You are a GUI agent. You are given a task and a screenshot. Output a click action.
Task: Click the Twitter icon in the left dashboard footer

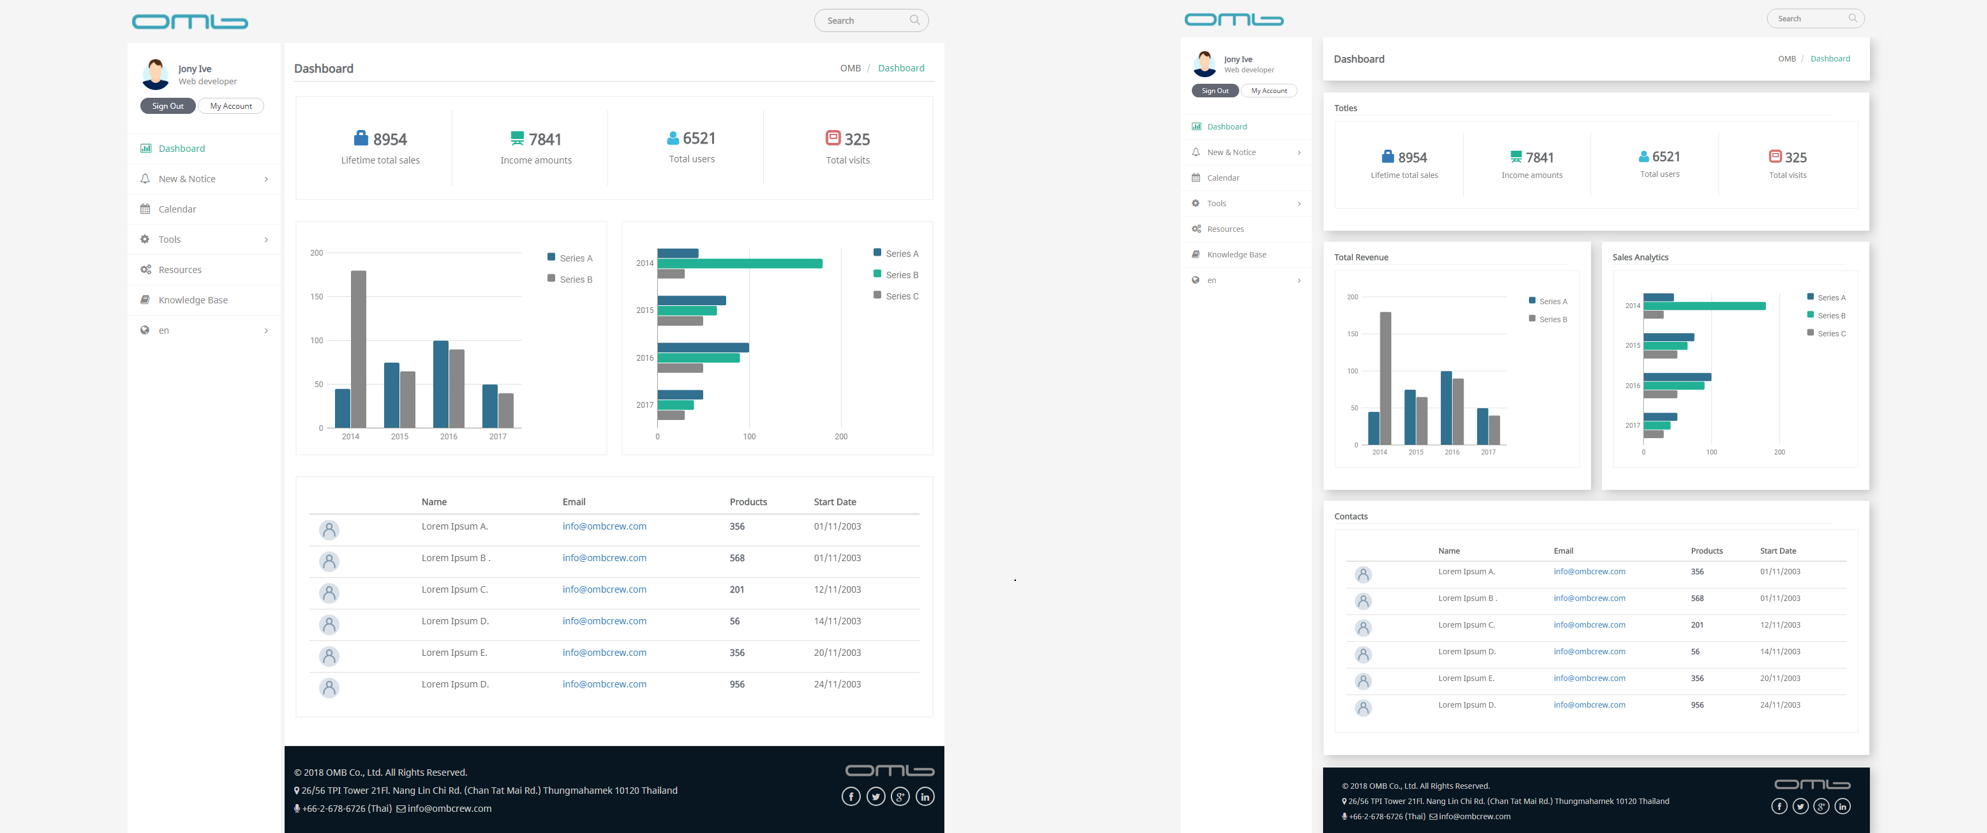pyautogui.click(x=875, y=797)
